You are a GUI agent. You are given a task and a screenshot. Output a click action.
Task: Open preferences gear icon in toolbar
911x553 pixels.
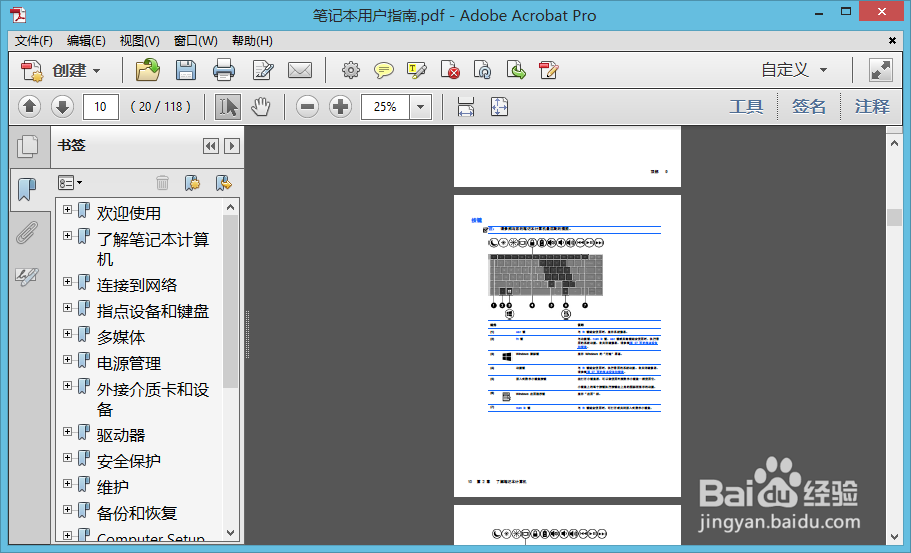pyautogui.click(x=351, y=70)
